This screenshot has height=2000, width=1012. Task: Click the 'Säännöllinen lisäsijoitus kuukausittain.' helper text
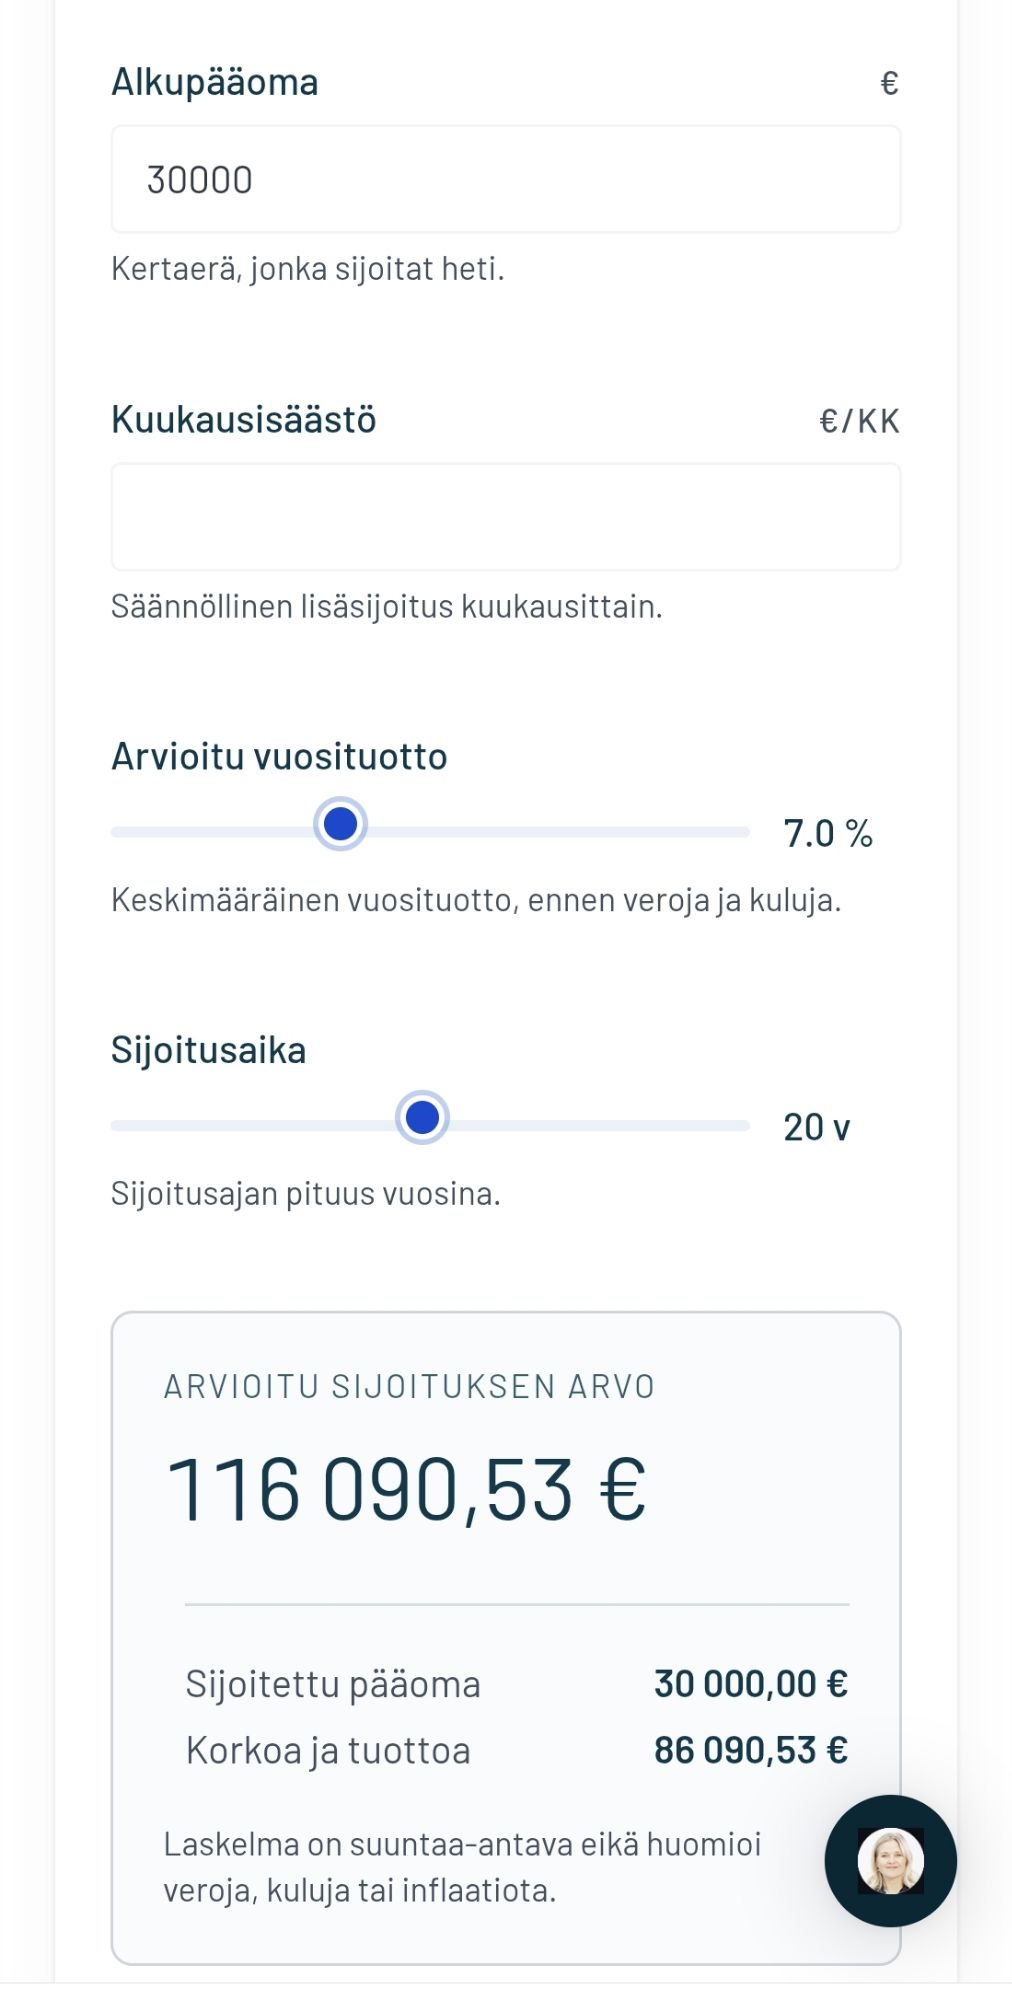[386, 606]
